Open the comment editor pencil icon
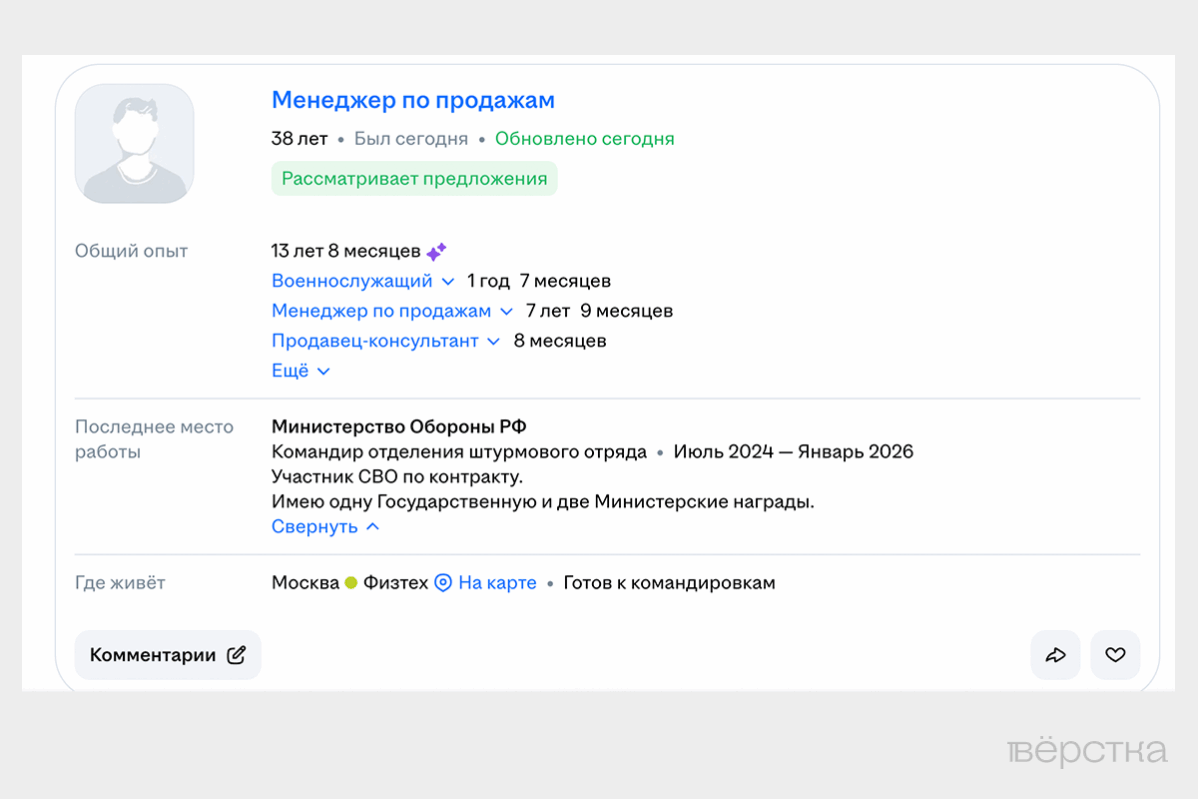This screenshot has height=799, width=1198. point(237,655)
